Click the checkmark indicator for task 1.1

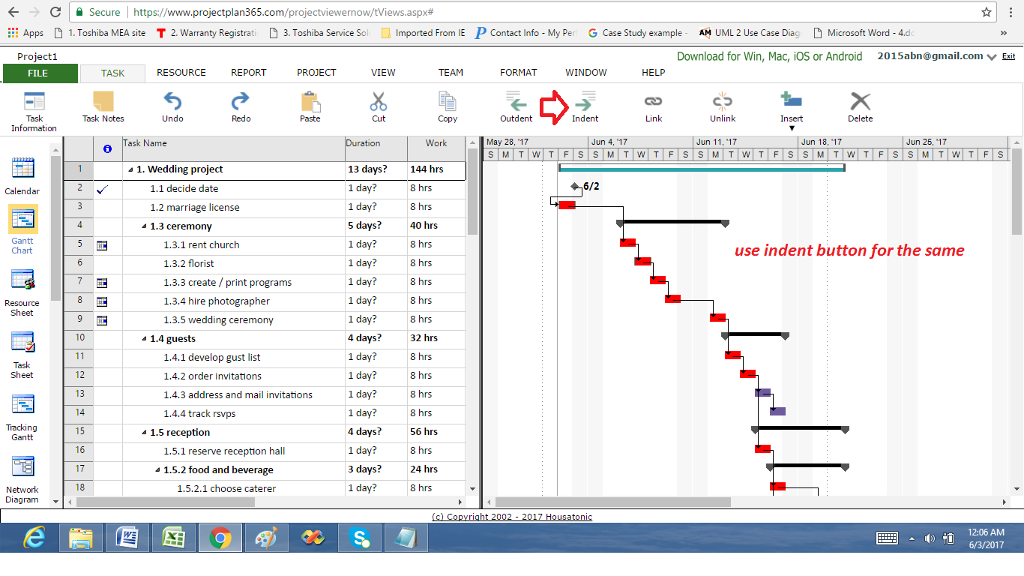click(x=104, y=188)
